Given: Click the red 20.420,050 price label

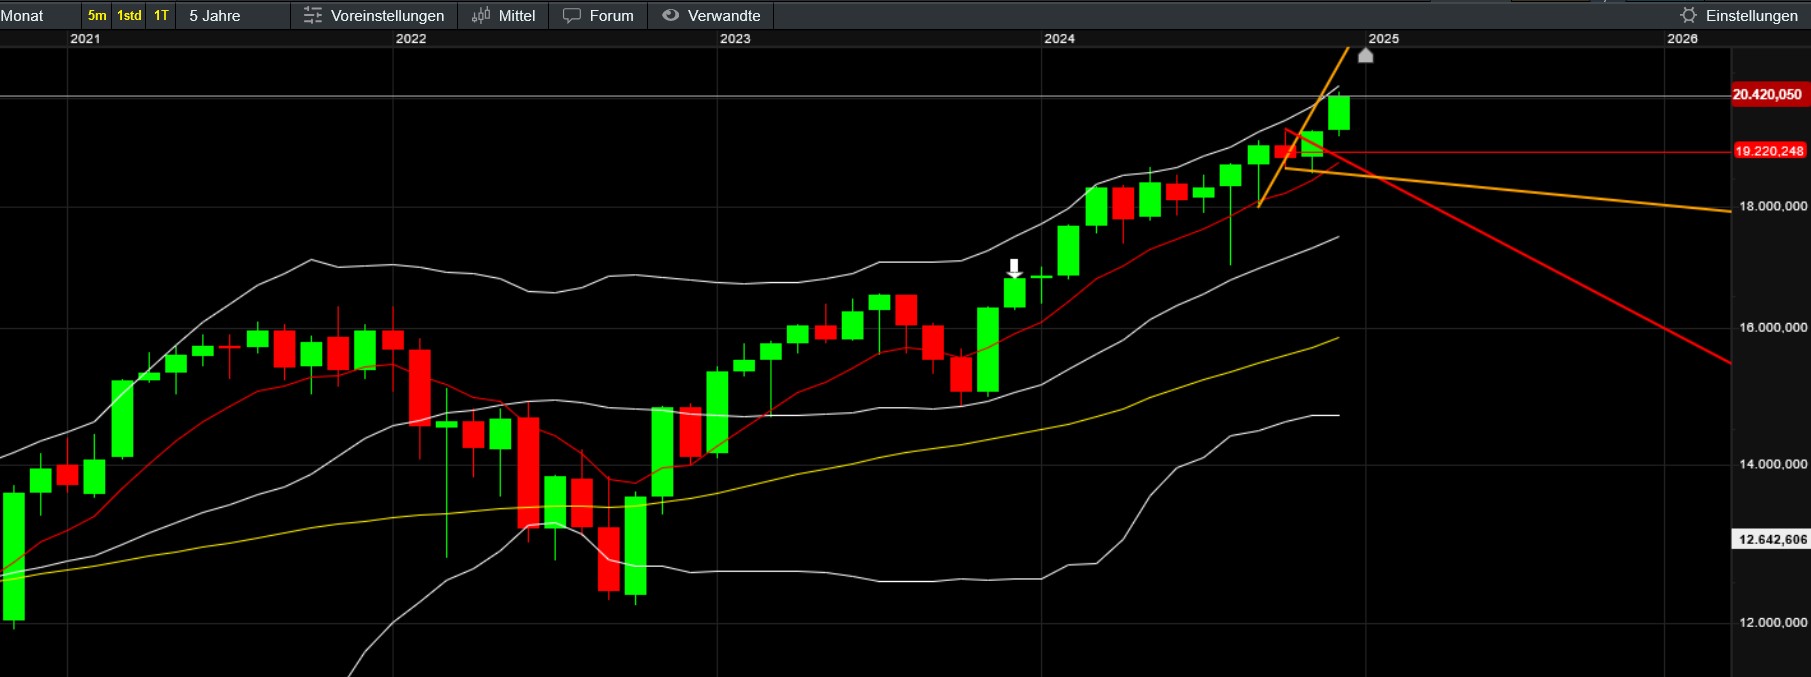Looking at the screenshot, I should 1767,95.
